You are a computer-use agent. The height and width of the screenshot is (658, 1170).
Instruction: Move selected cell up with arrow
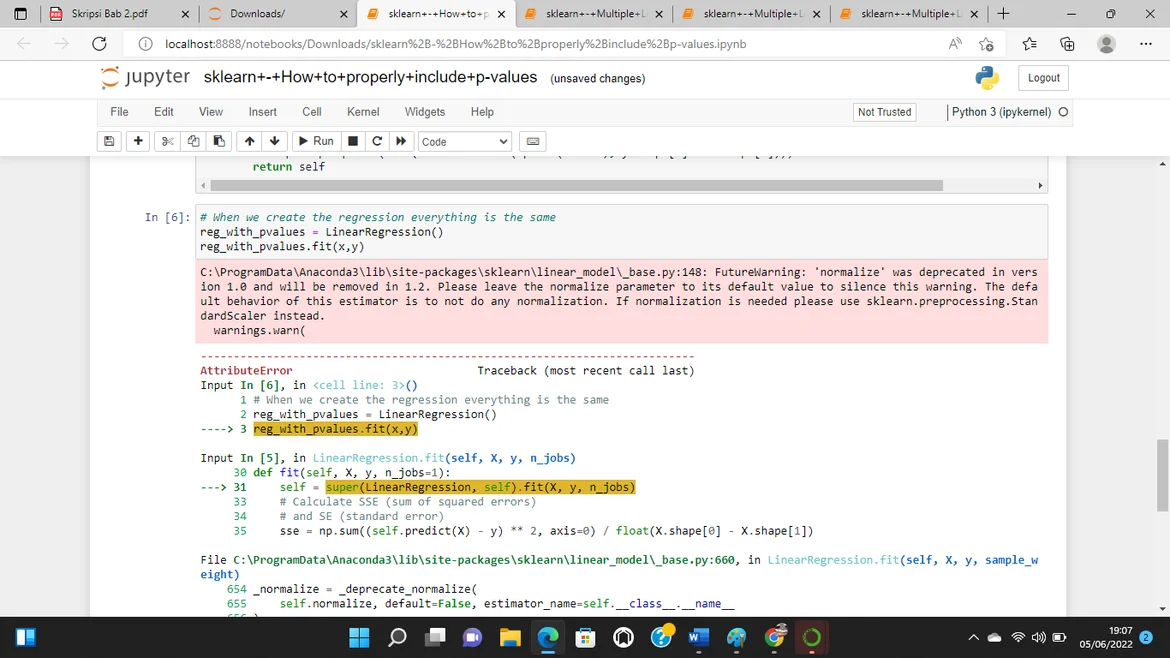pyautogui.click(x=249, y=141)
